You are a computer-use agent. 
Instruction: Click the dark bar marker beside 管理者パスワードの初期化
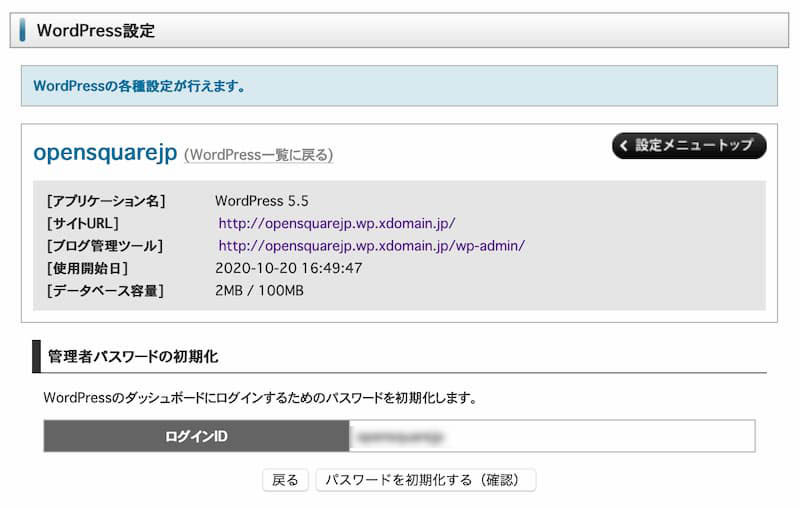(37, 356)
